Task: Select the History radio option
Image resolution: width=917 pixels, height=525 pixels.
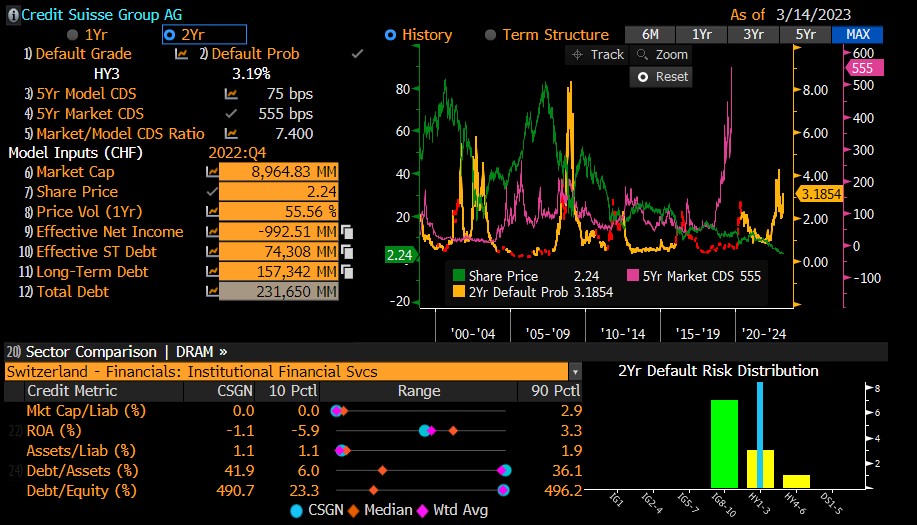Action: [390, 35]
